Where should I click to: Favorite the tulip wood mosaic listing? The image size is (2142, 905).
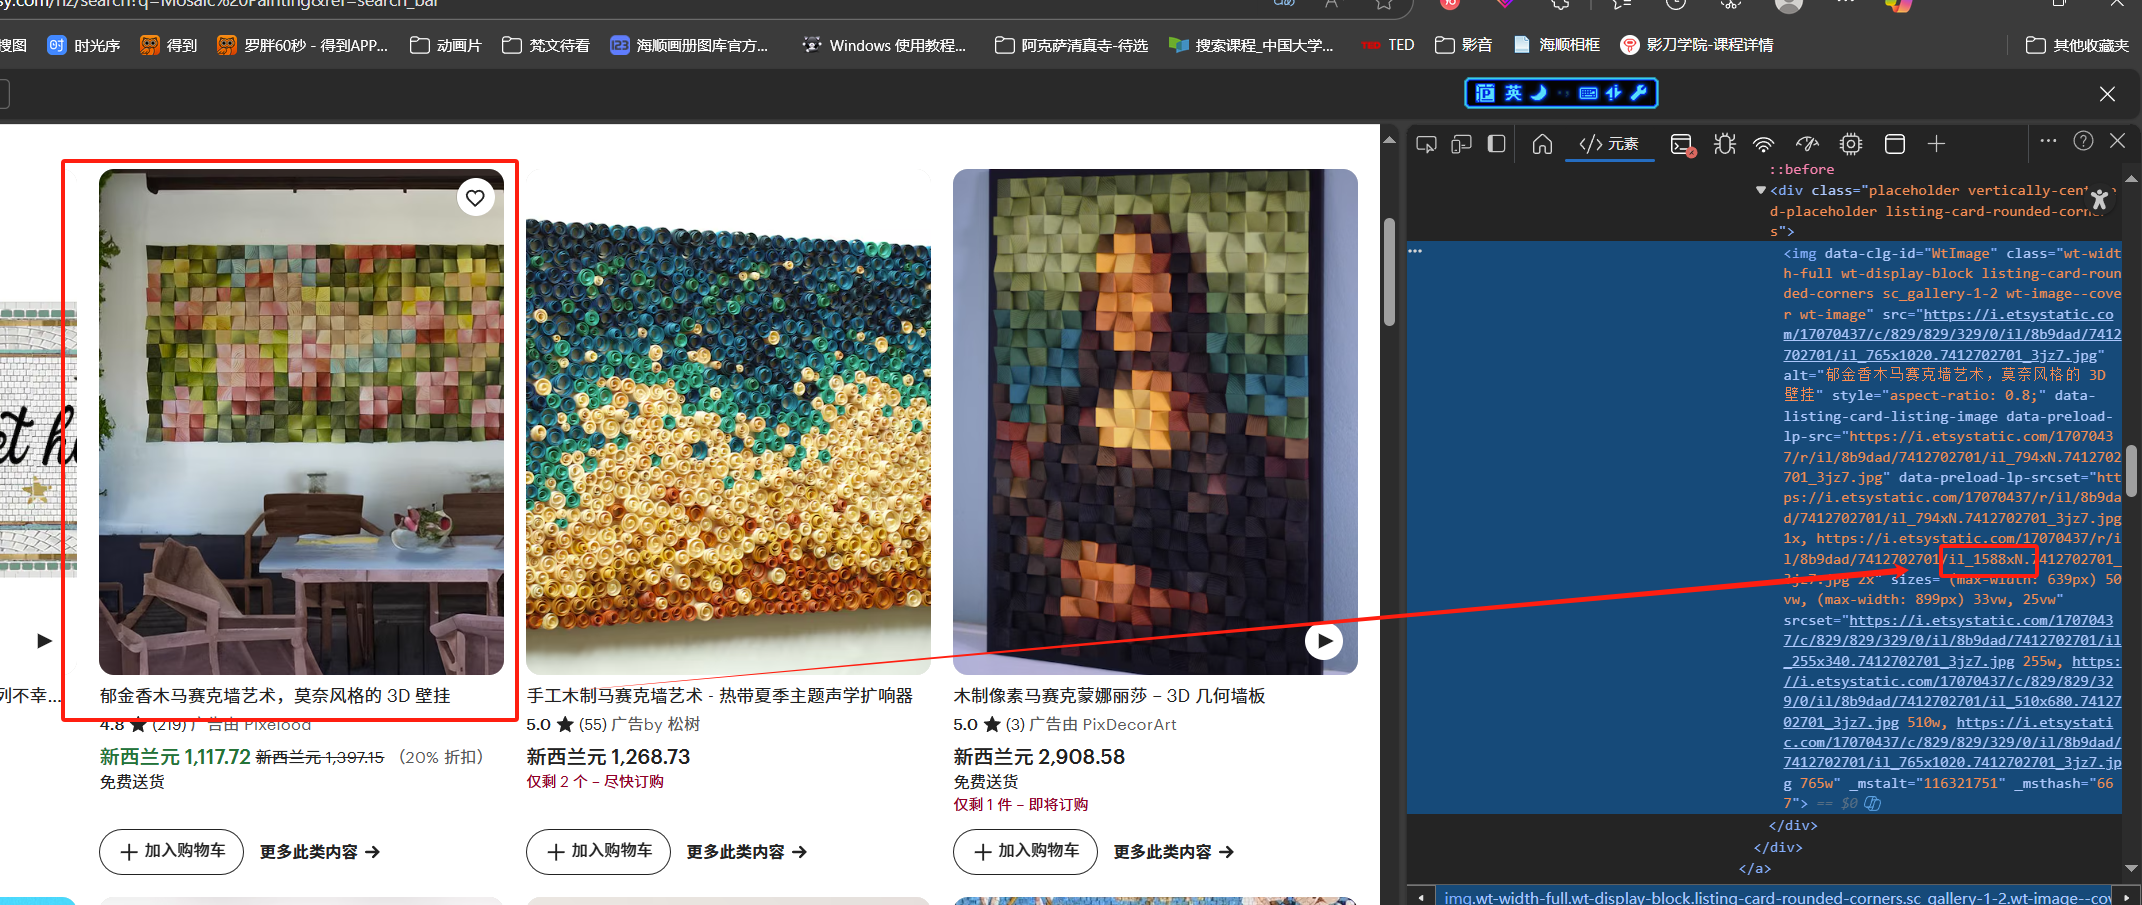(475, 198)
